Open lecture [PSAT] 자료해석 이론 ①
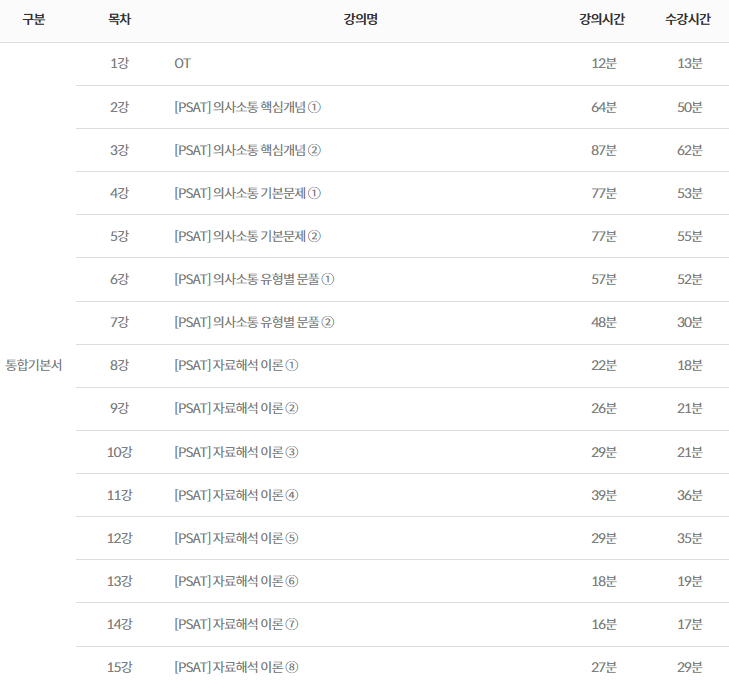Screen dimensions: 729x687 click(x=236, y=366)
